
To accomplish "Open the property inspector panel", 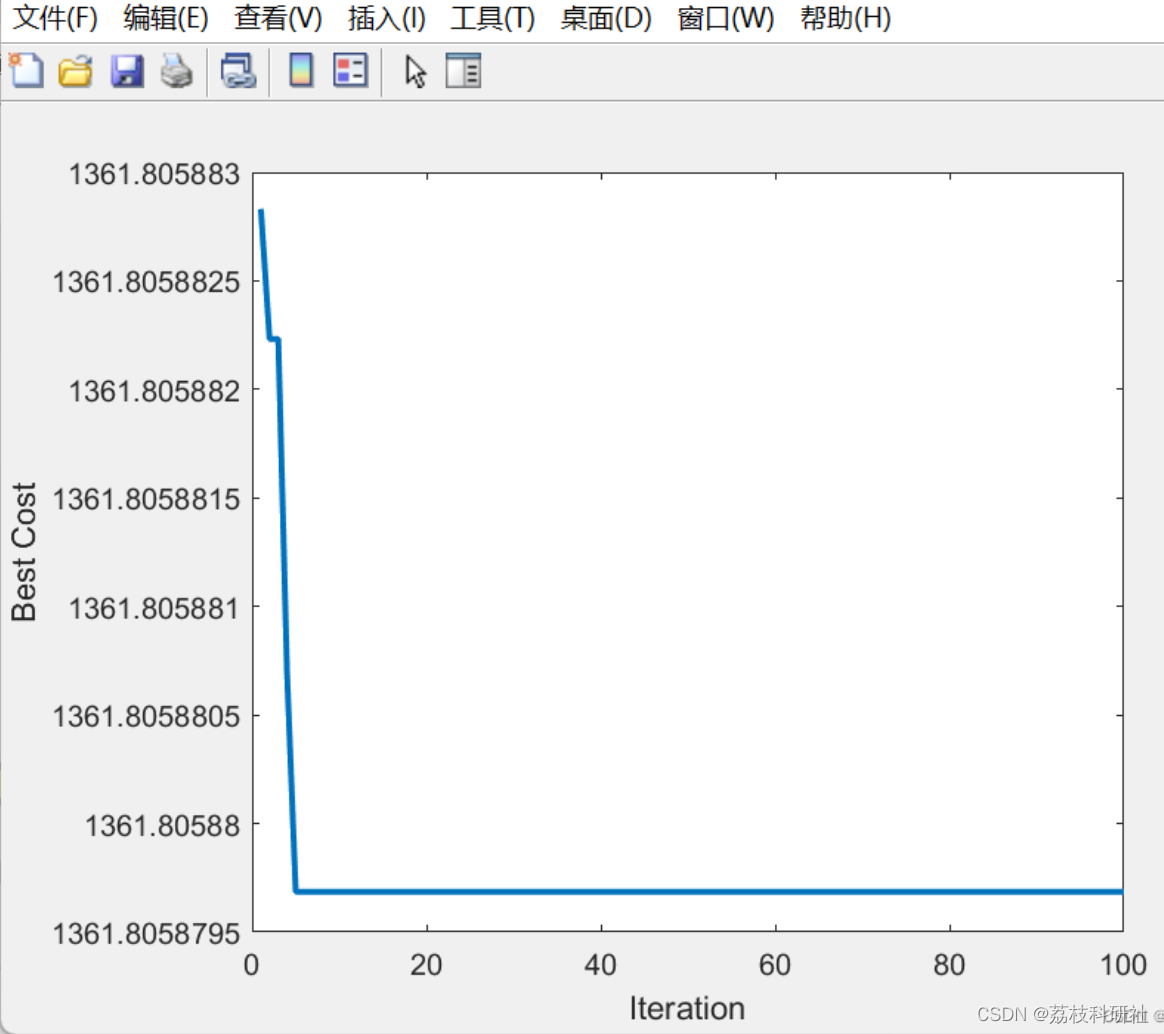I will (463, 70).
